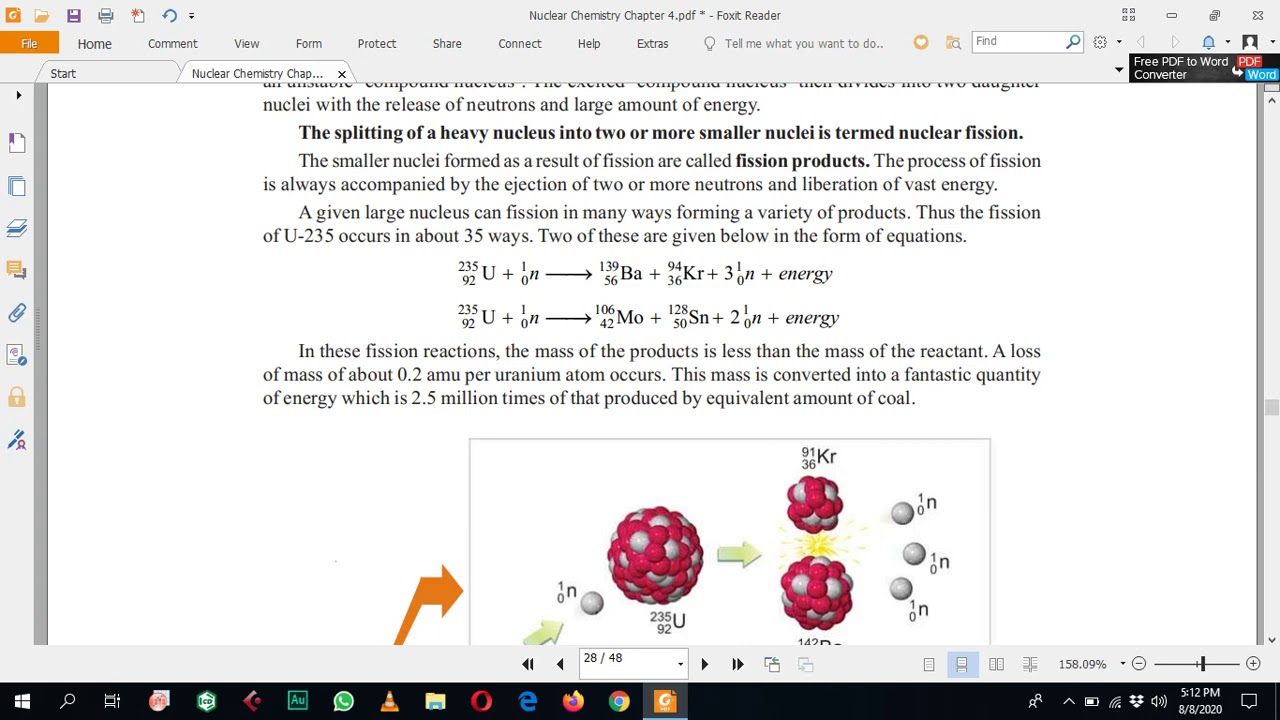The image size is (1280, 720).
Task: Open the Comments panel in sidebar
Action: pyautogui.click(x=17, y=270)
